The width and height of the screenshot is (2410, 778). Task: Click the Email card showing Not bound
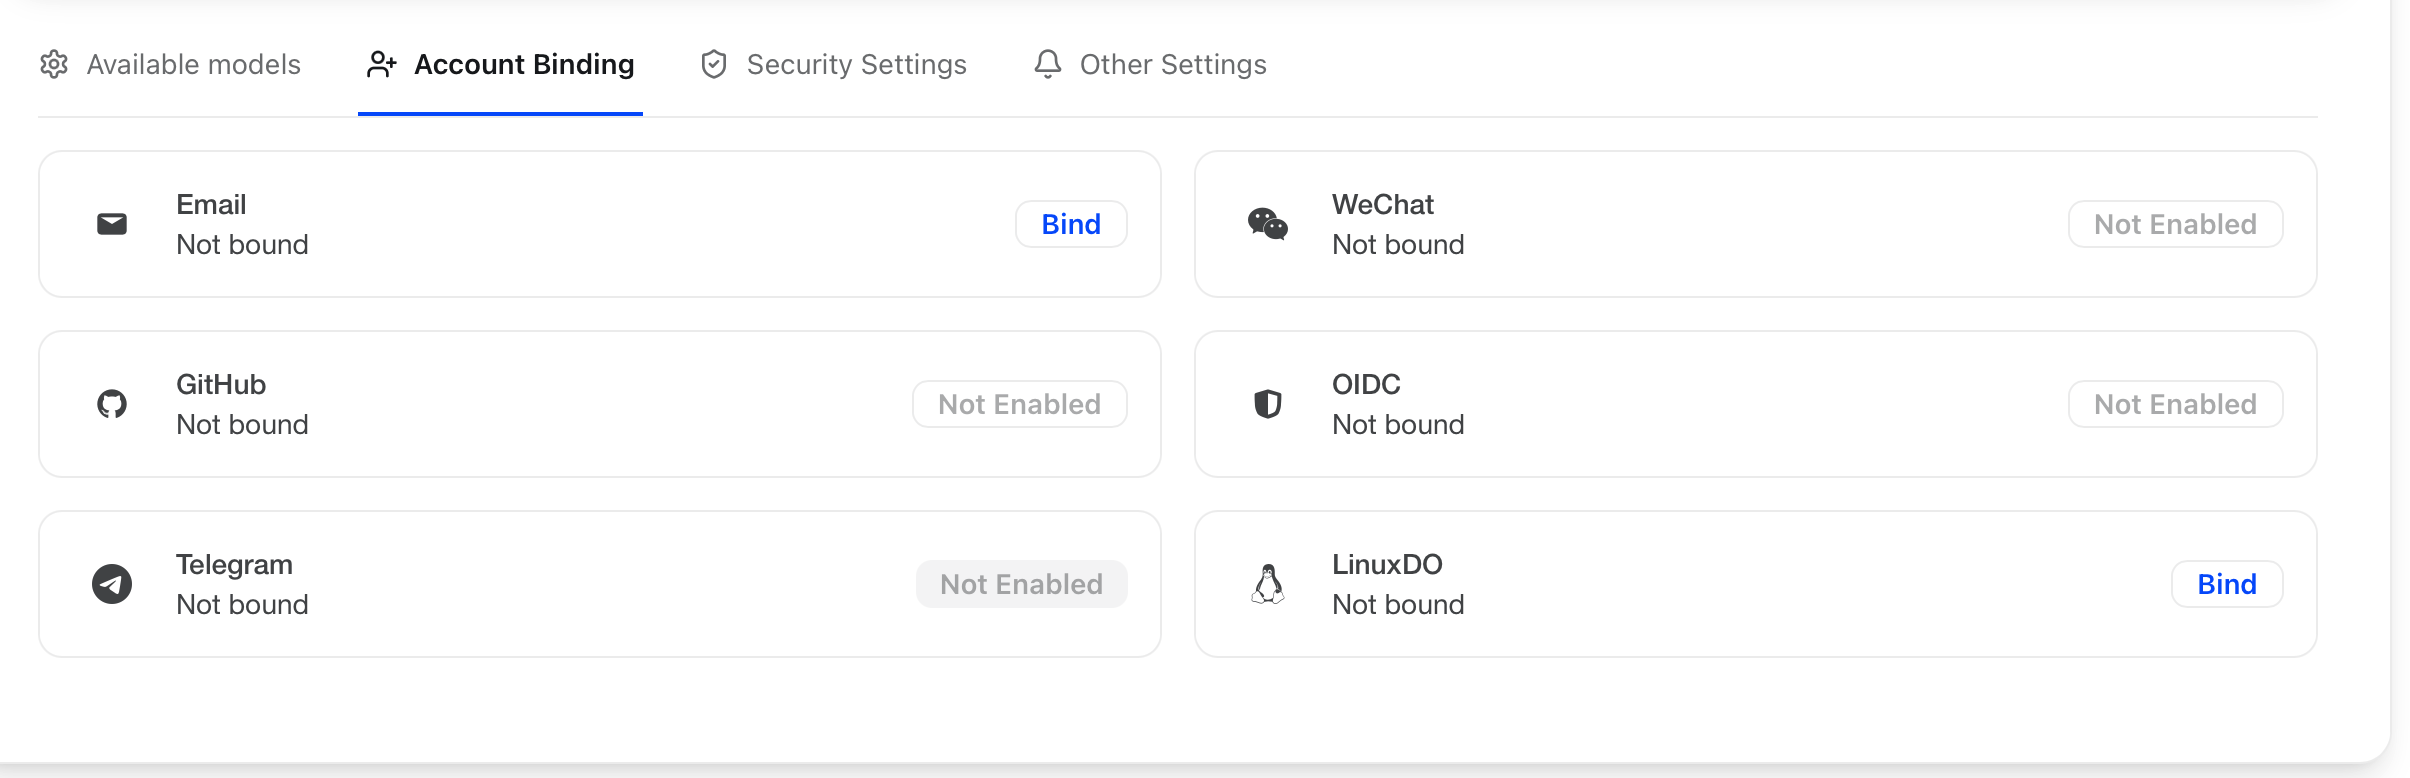pyautogui.click(x=600, y=223)
